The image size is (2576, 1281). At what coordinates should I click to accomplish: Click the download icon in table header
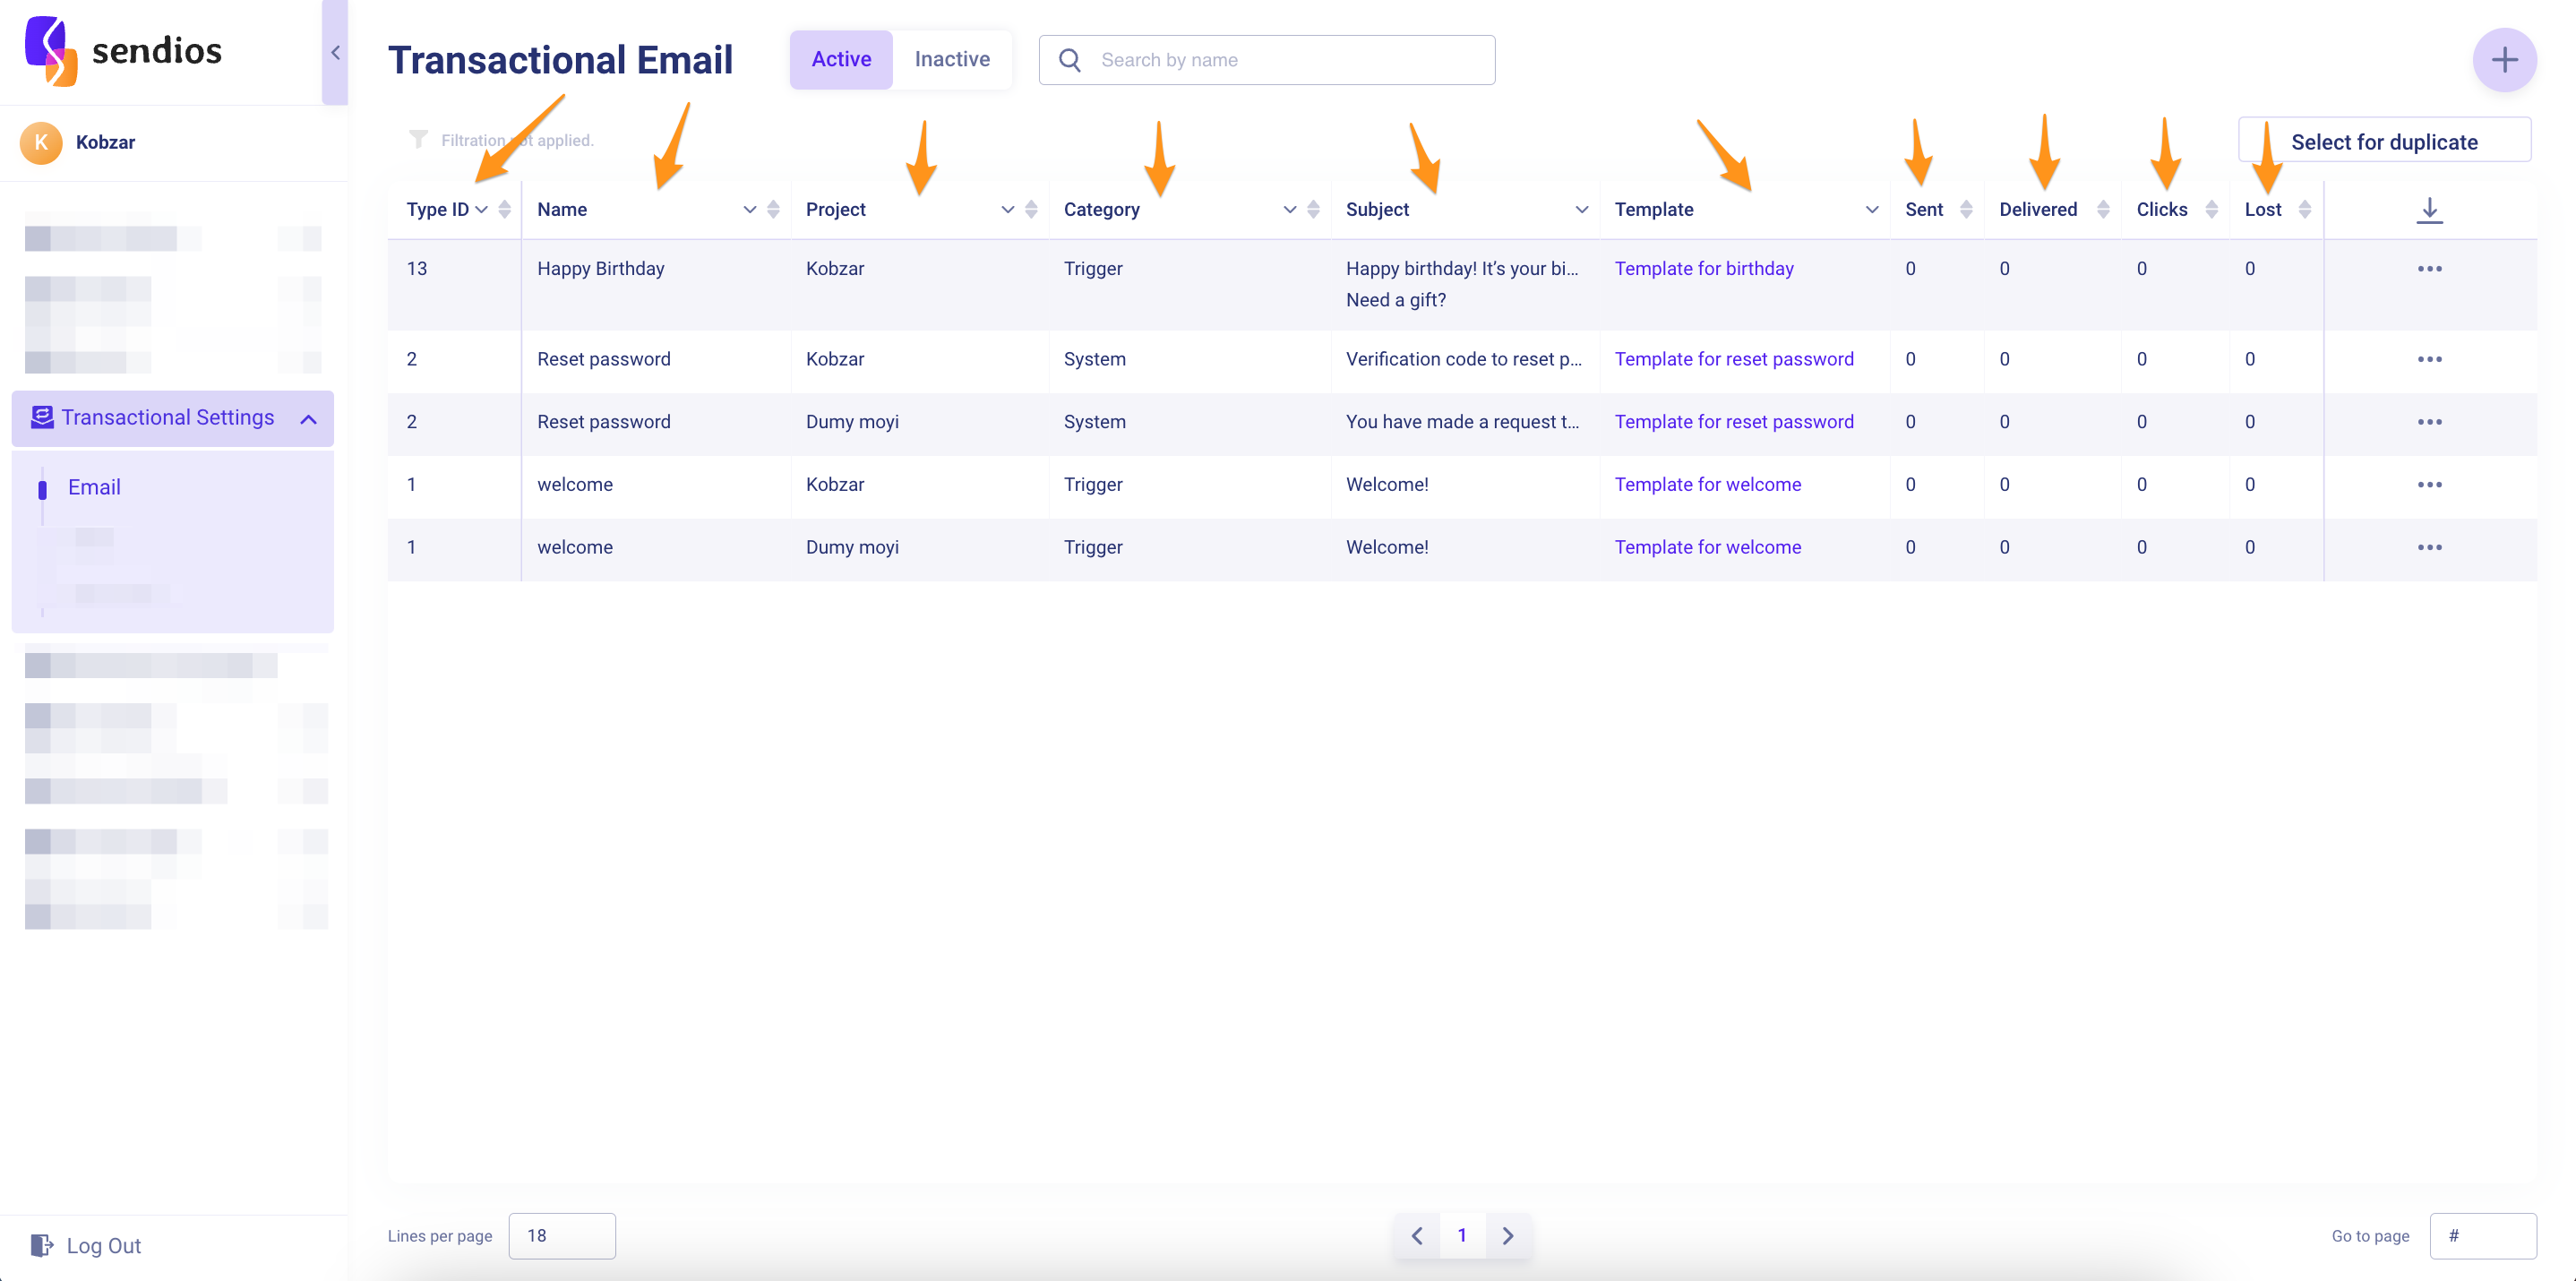coord(2429,209)
